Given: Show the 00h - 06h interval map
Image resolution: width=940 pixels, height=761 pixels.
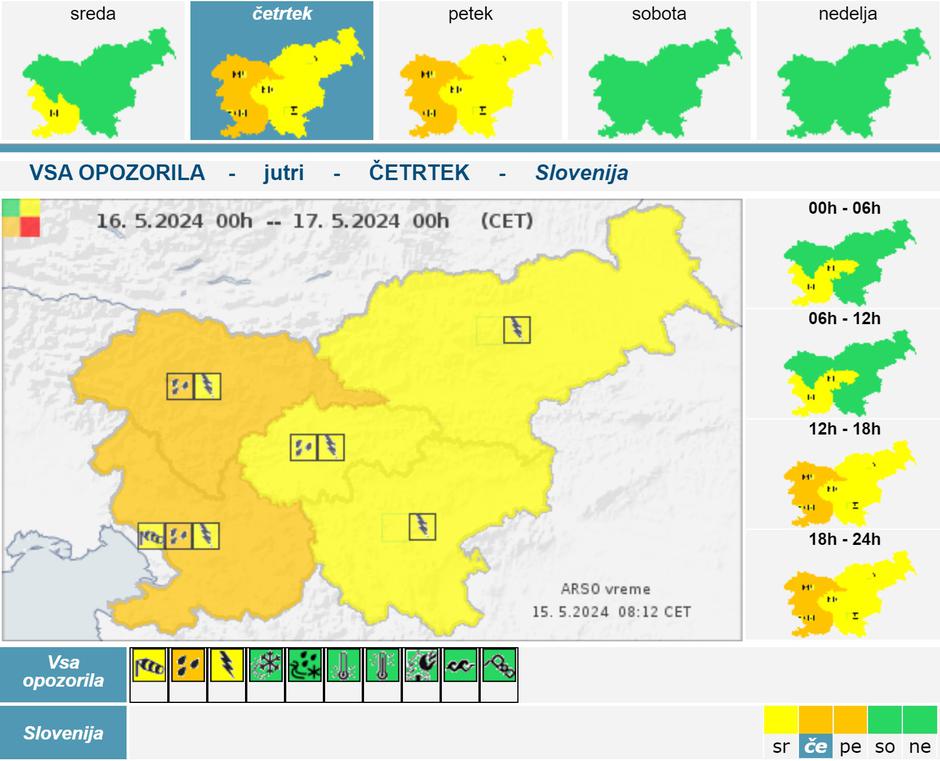Looking at the screenshot, I should click(x=844, y=255).
